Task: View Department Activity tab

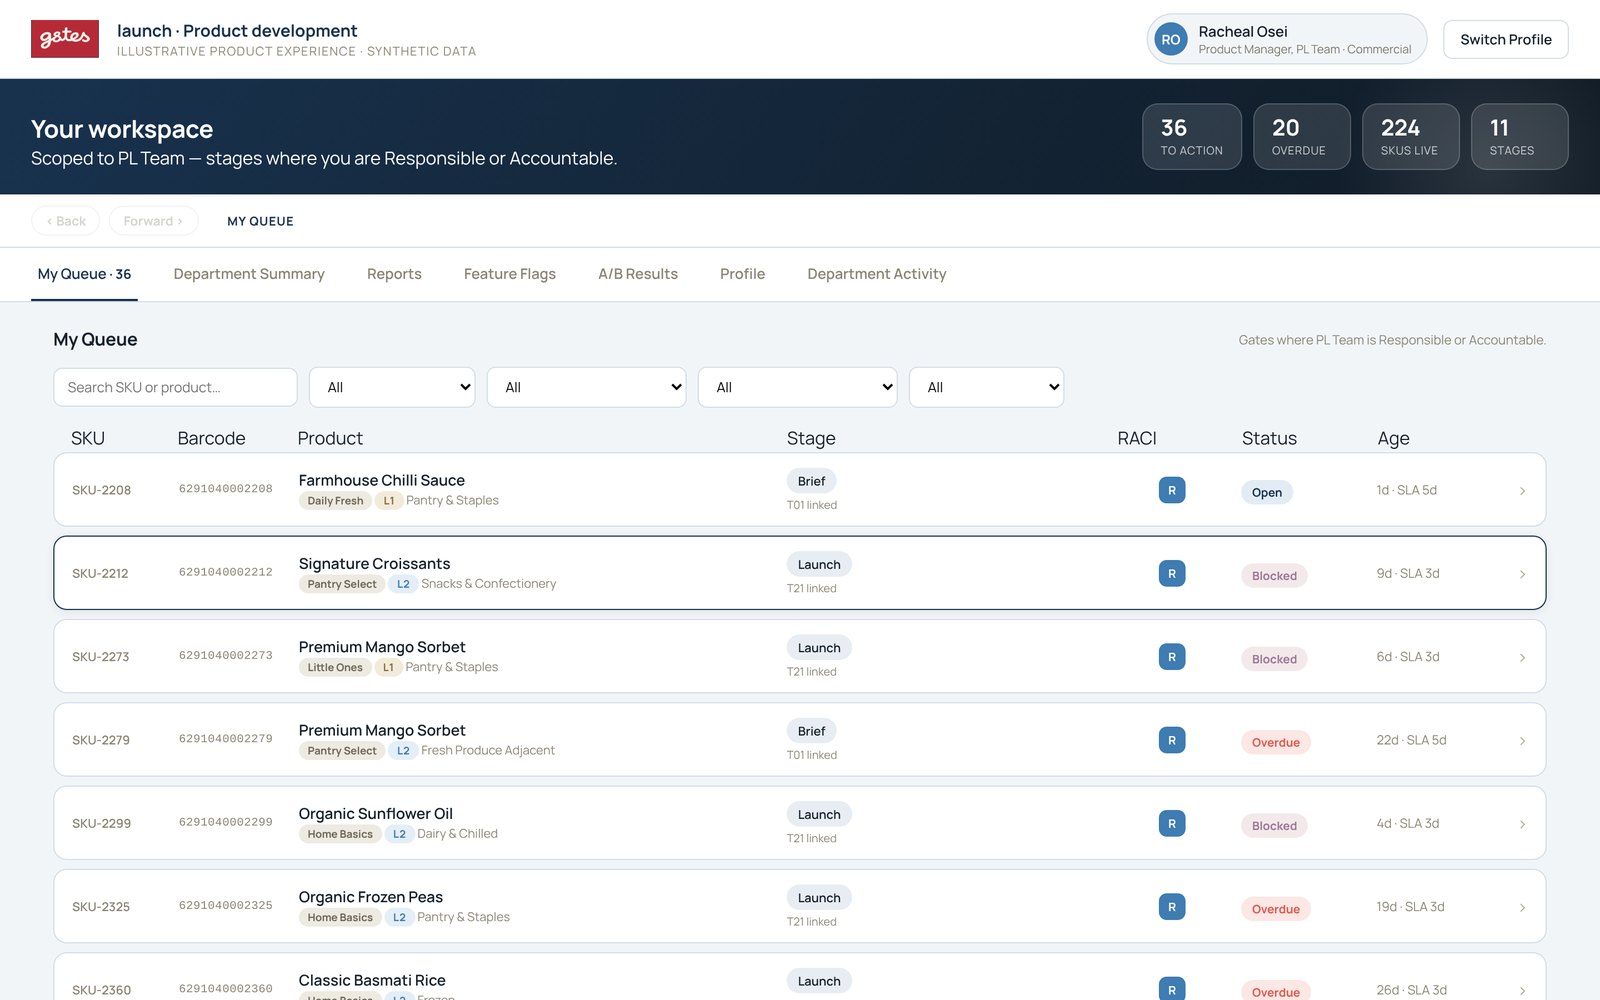Action: point(877,274)
